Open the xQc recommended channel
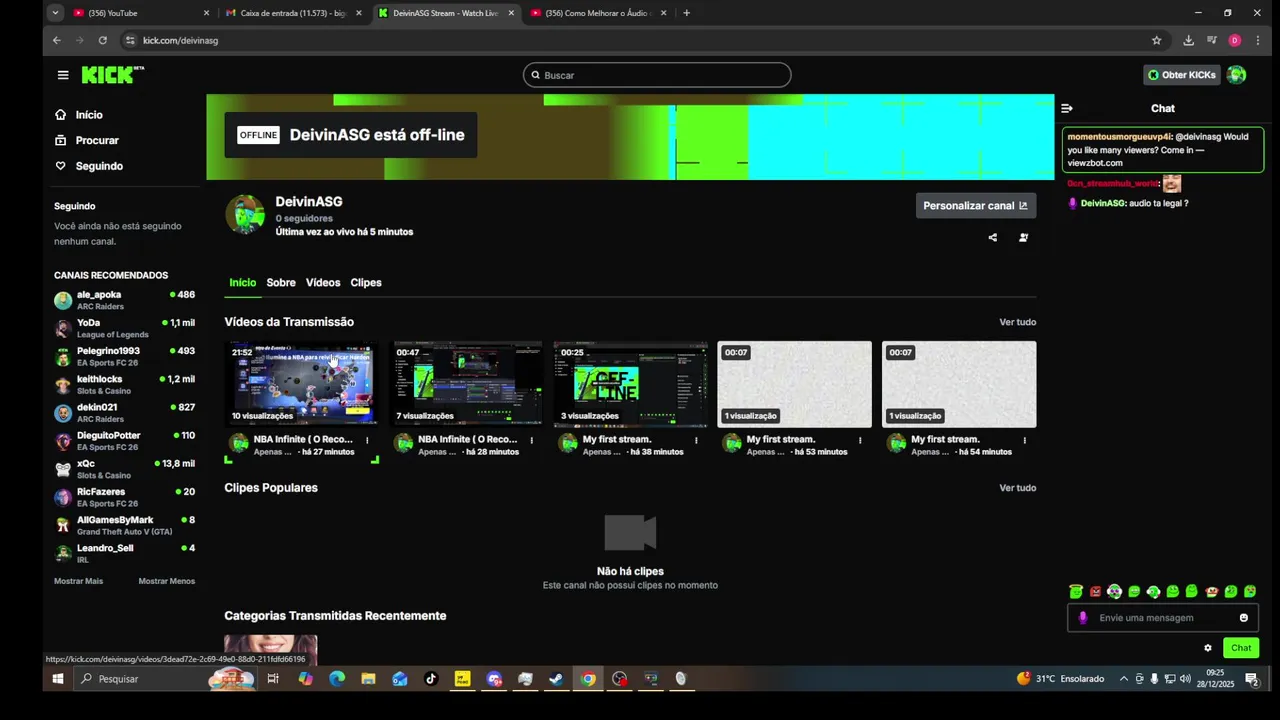1280x720 pixels. tap(125, 469)
